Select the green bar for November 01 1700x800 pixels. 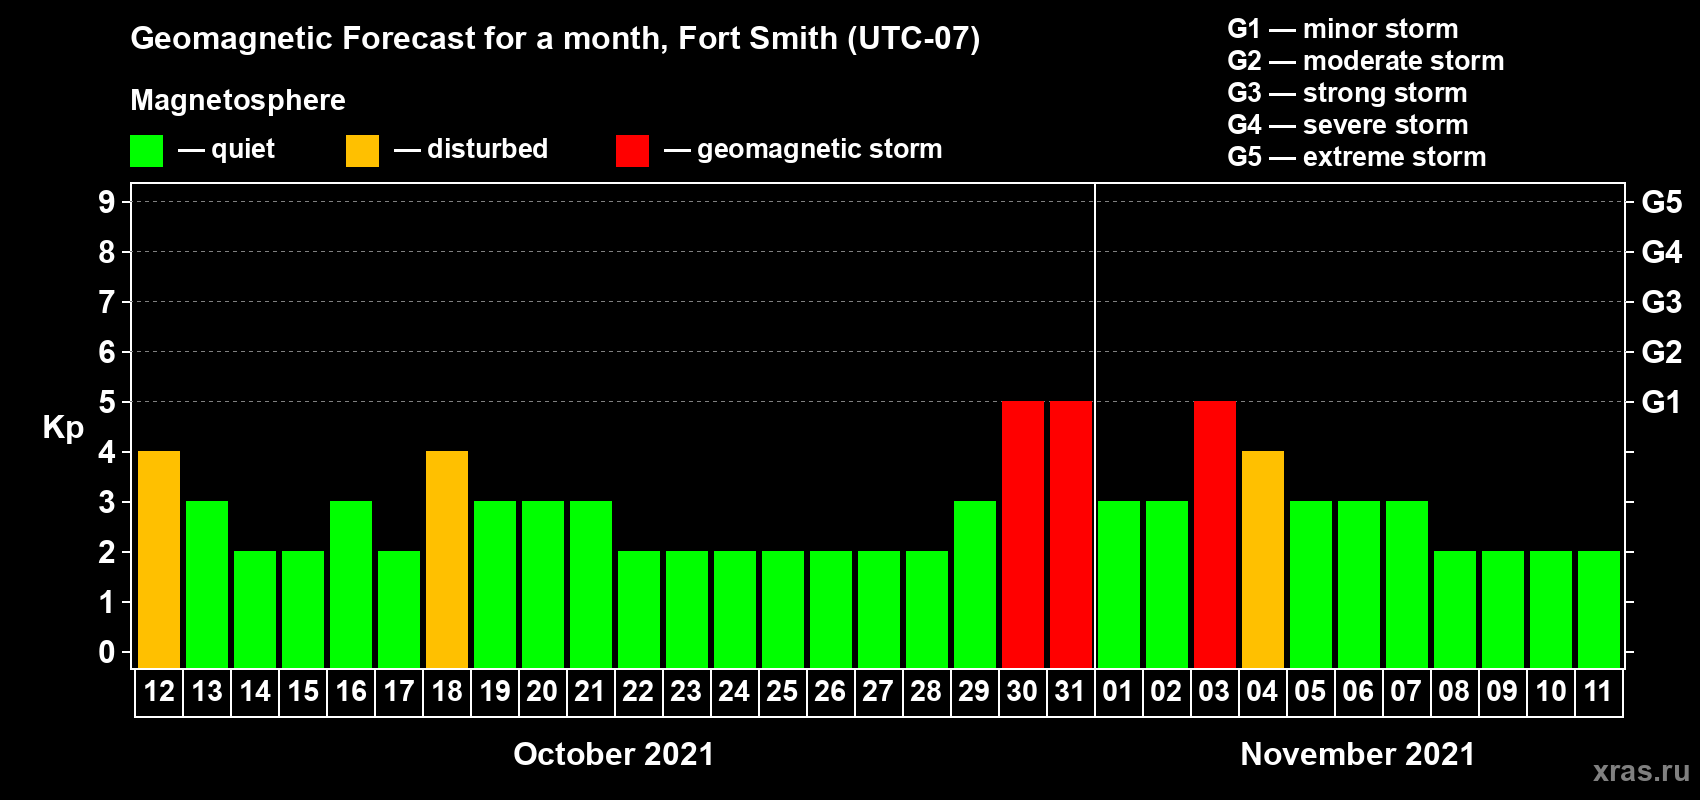[1119, 584]
